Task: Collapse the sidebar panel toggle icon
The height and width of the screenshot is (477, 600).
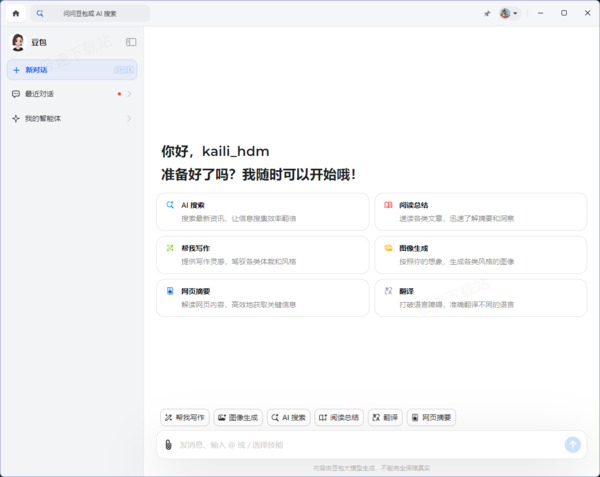Action: tap(131, 42)
